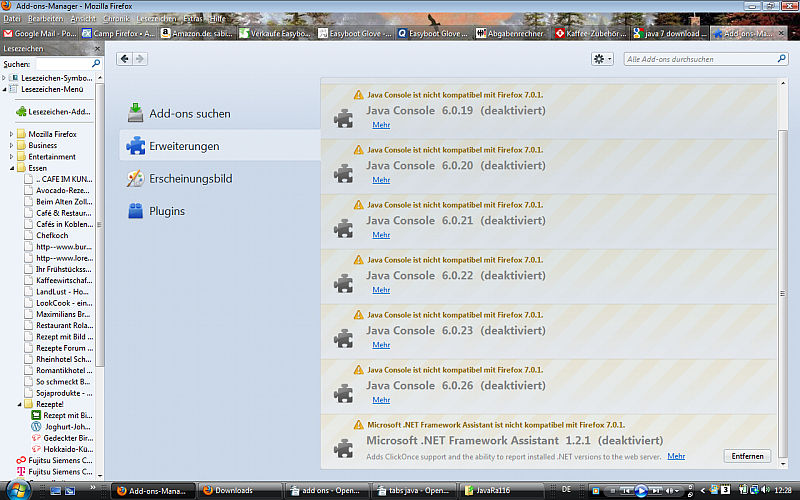Open the Datei menu
800x500 pixels.
click(x=12, y=18)
